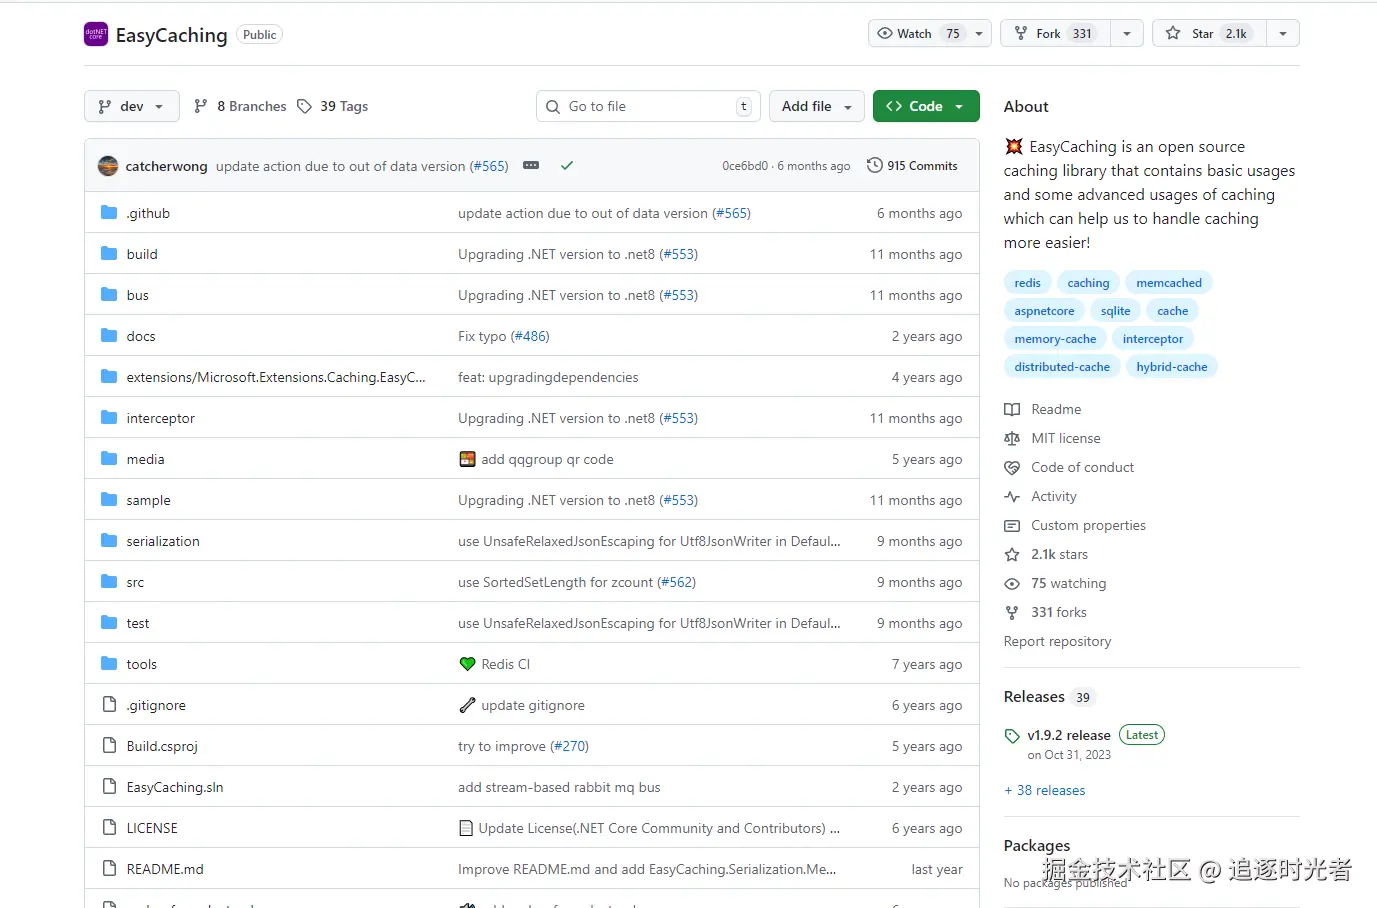Select the redis topic tag
Screen dimensions: 1377x908
tap(1028, 283)
